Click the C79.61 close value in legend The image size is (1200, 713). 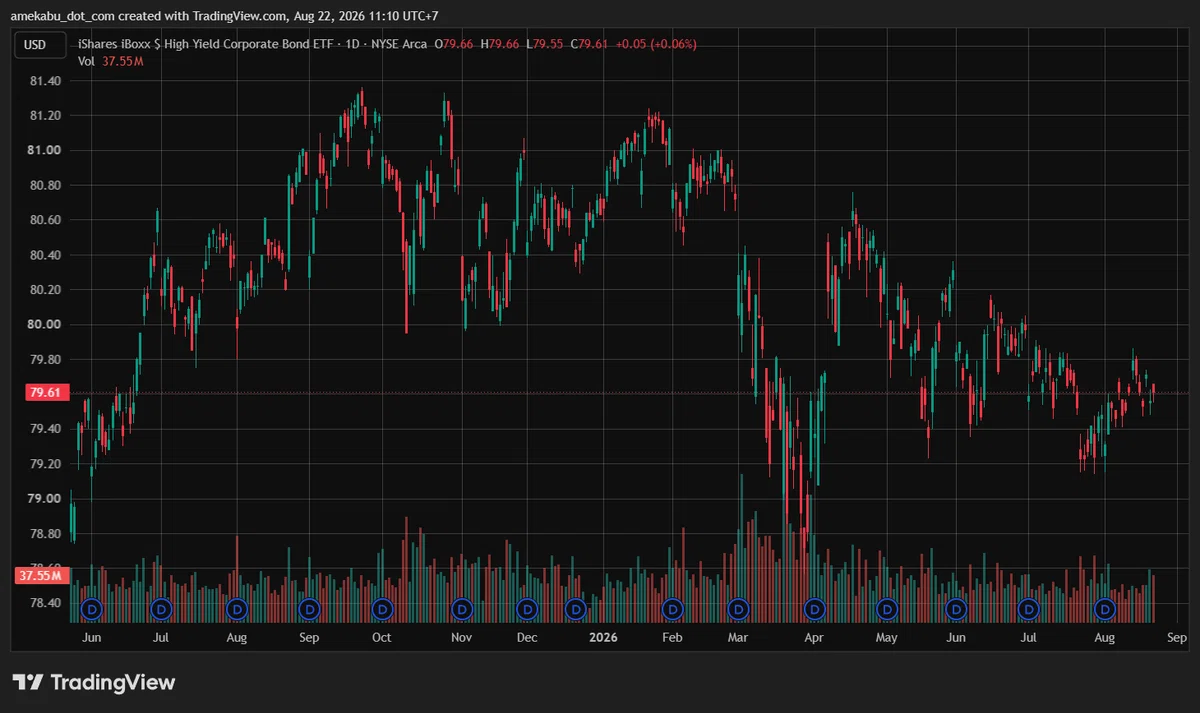589,44
